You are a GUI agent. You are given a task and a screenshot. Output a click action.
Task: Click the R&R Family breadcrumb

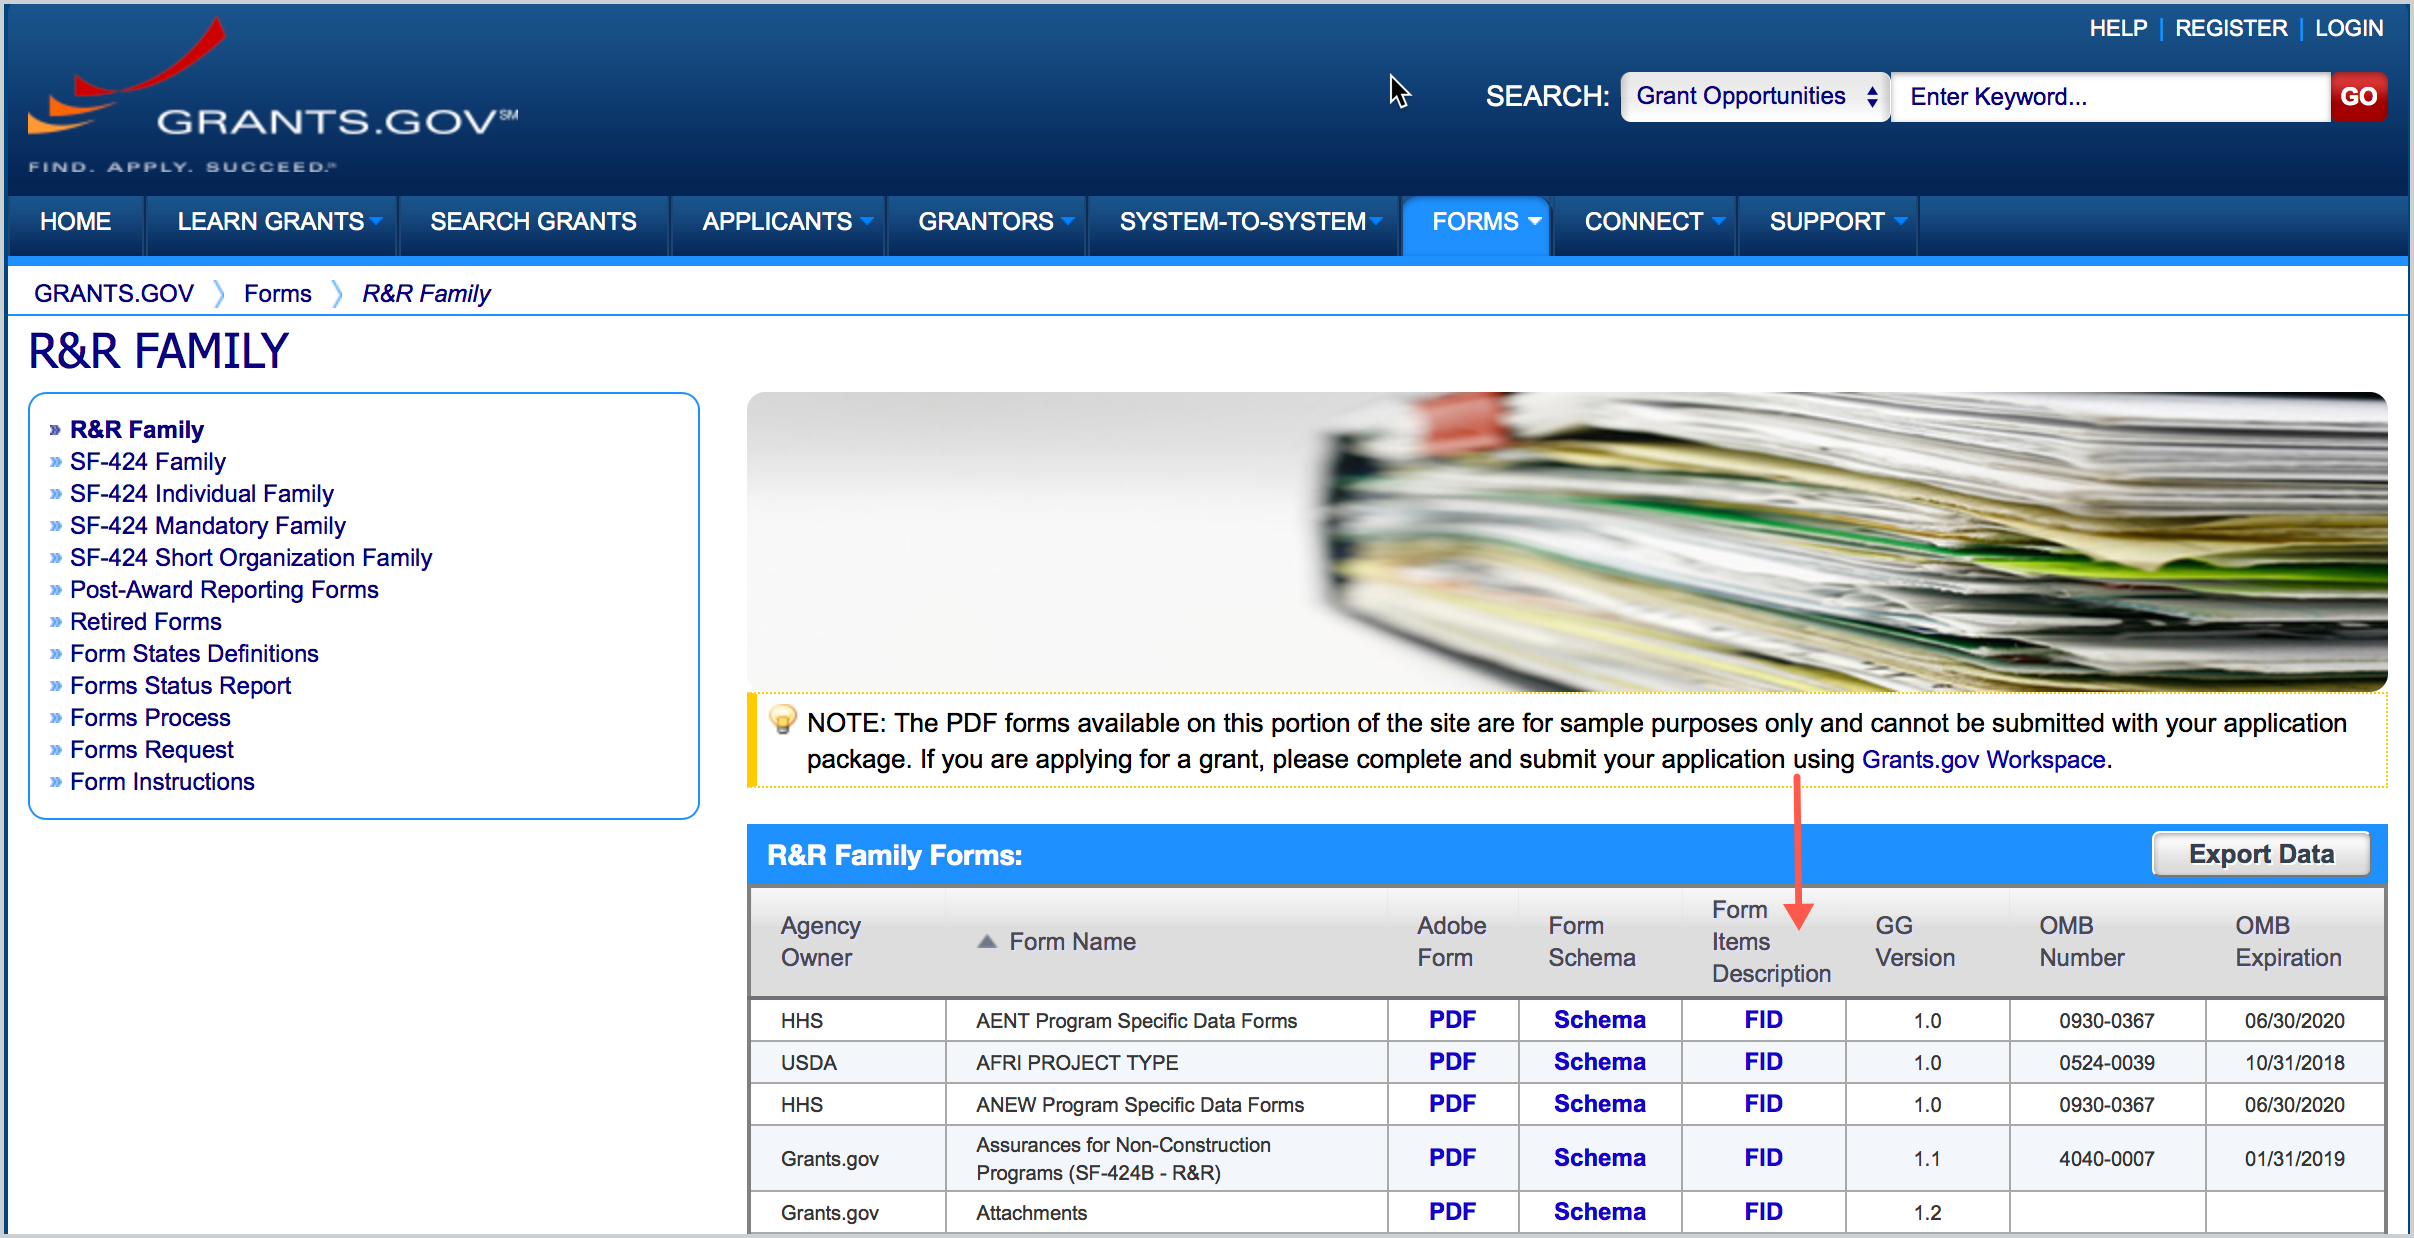tap(426, 293)
